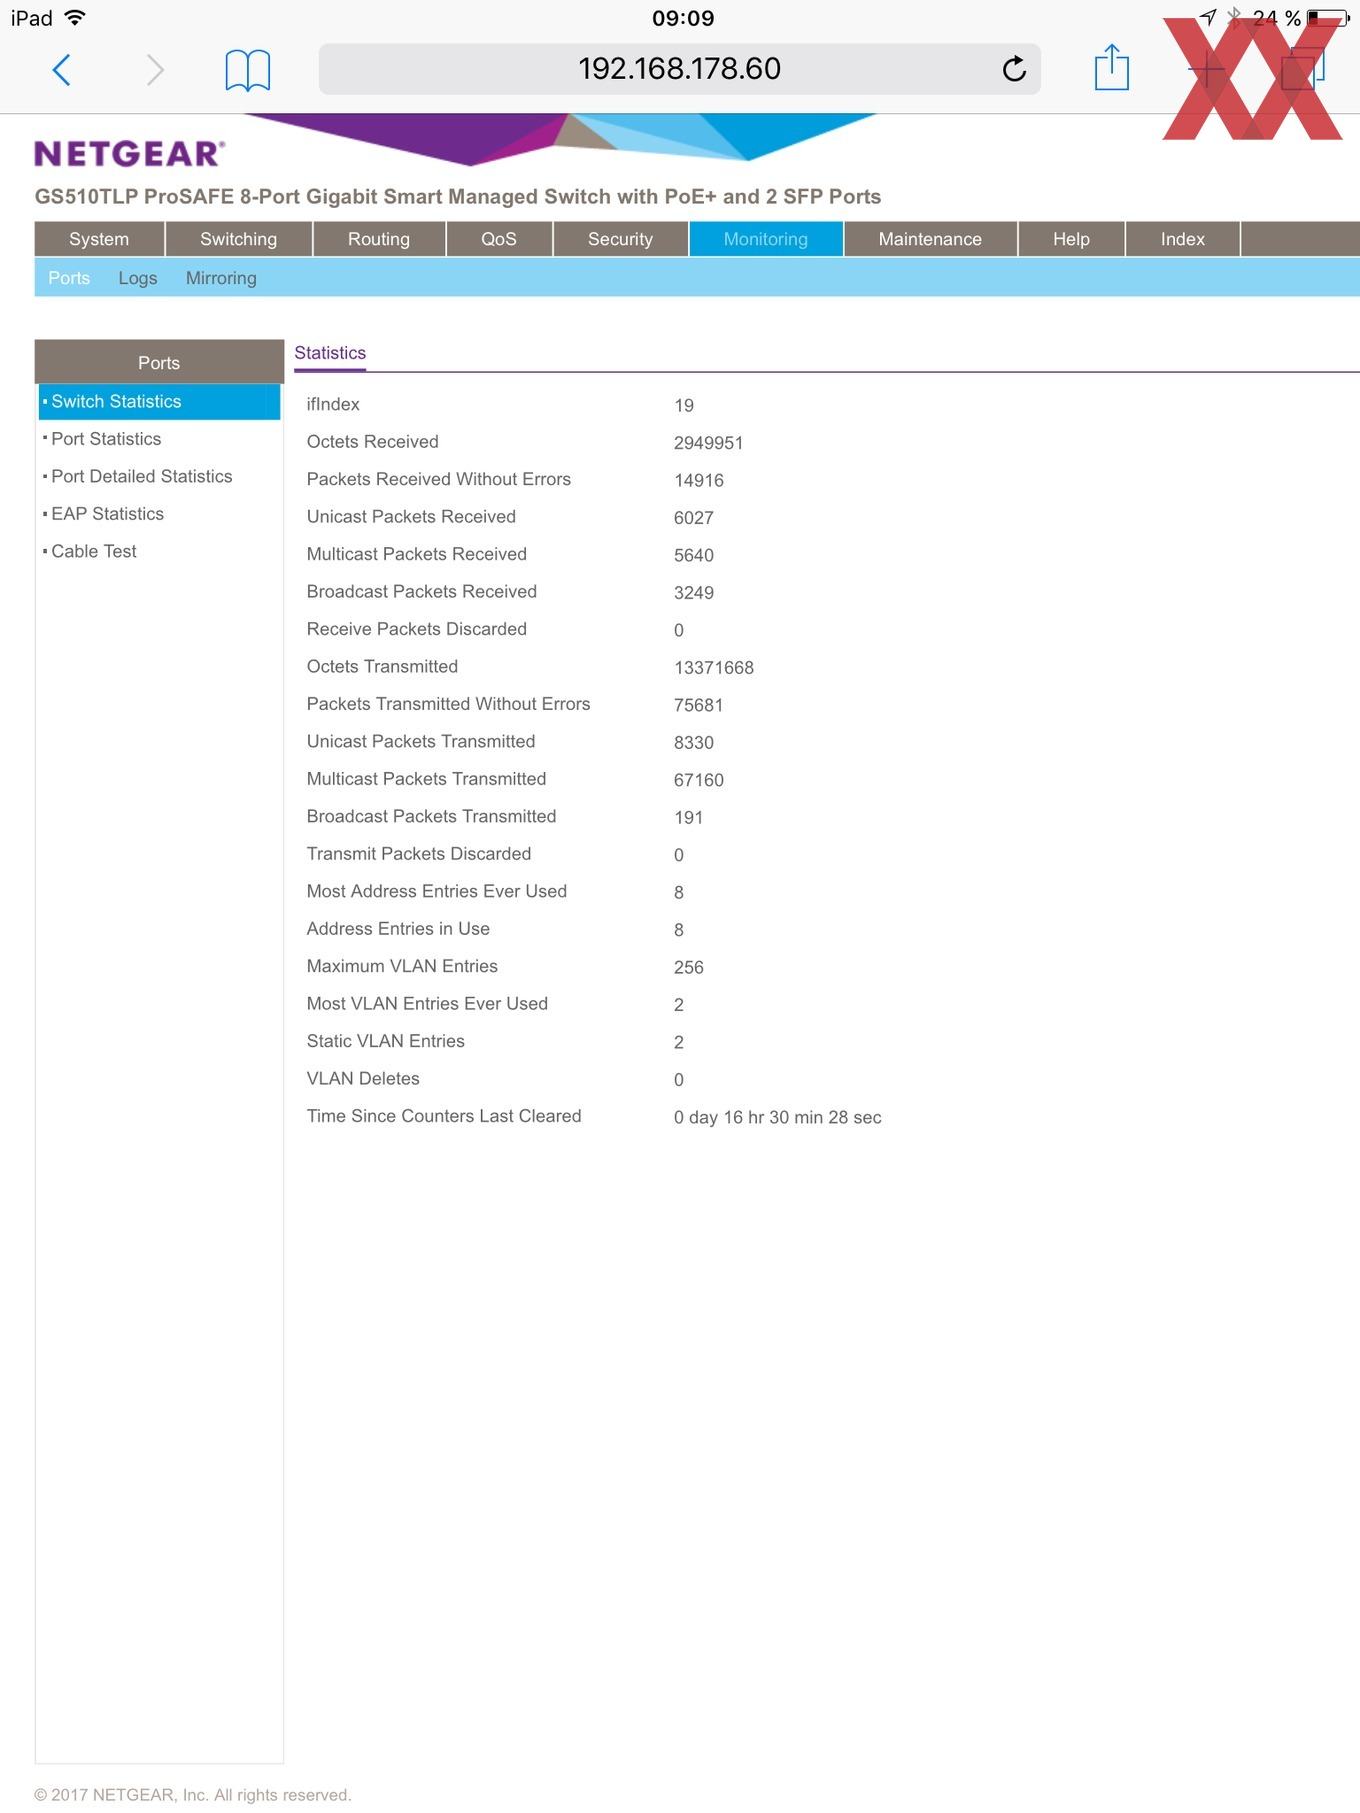The height and width of the screenshot is (1813, 1360).
Task: Click the value 6027
Action: tap(693, 518)
